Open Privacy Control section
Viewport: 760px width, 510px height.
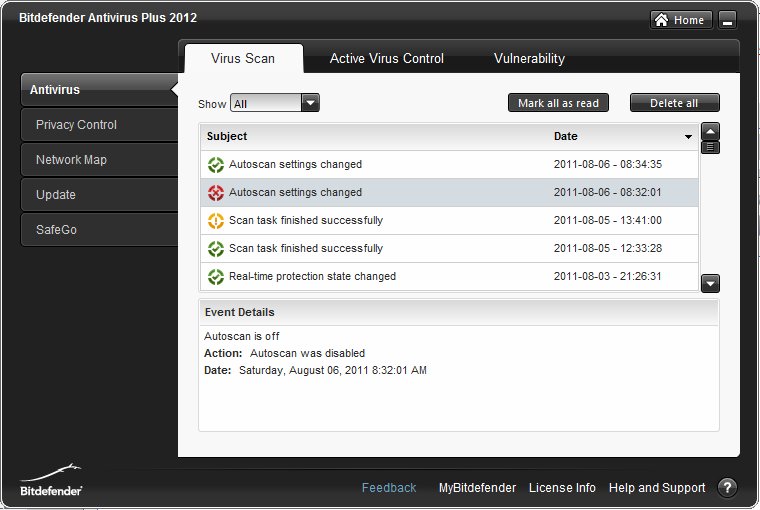pos(99,125)
